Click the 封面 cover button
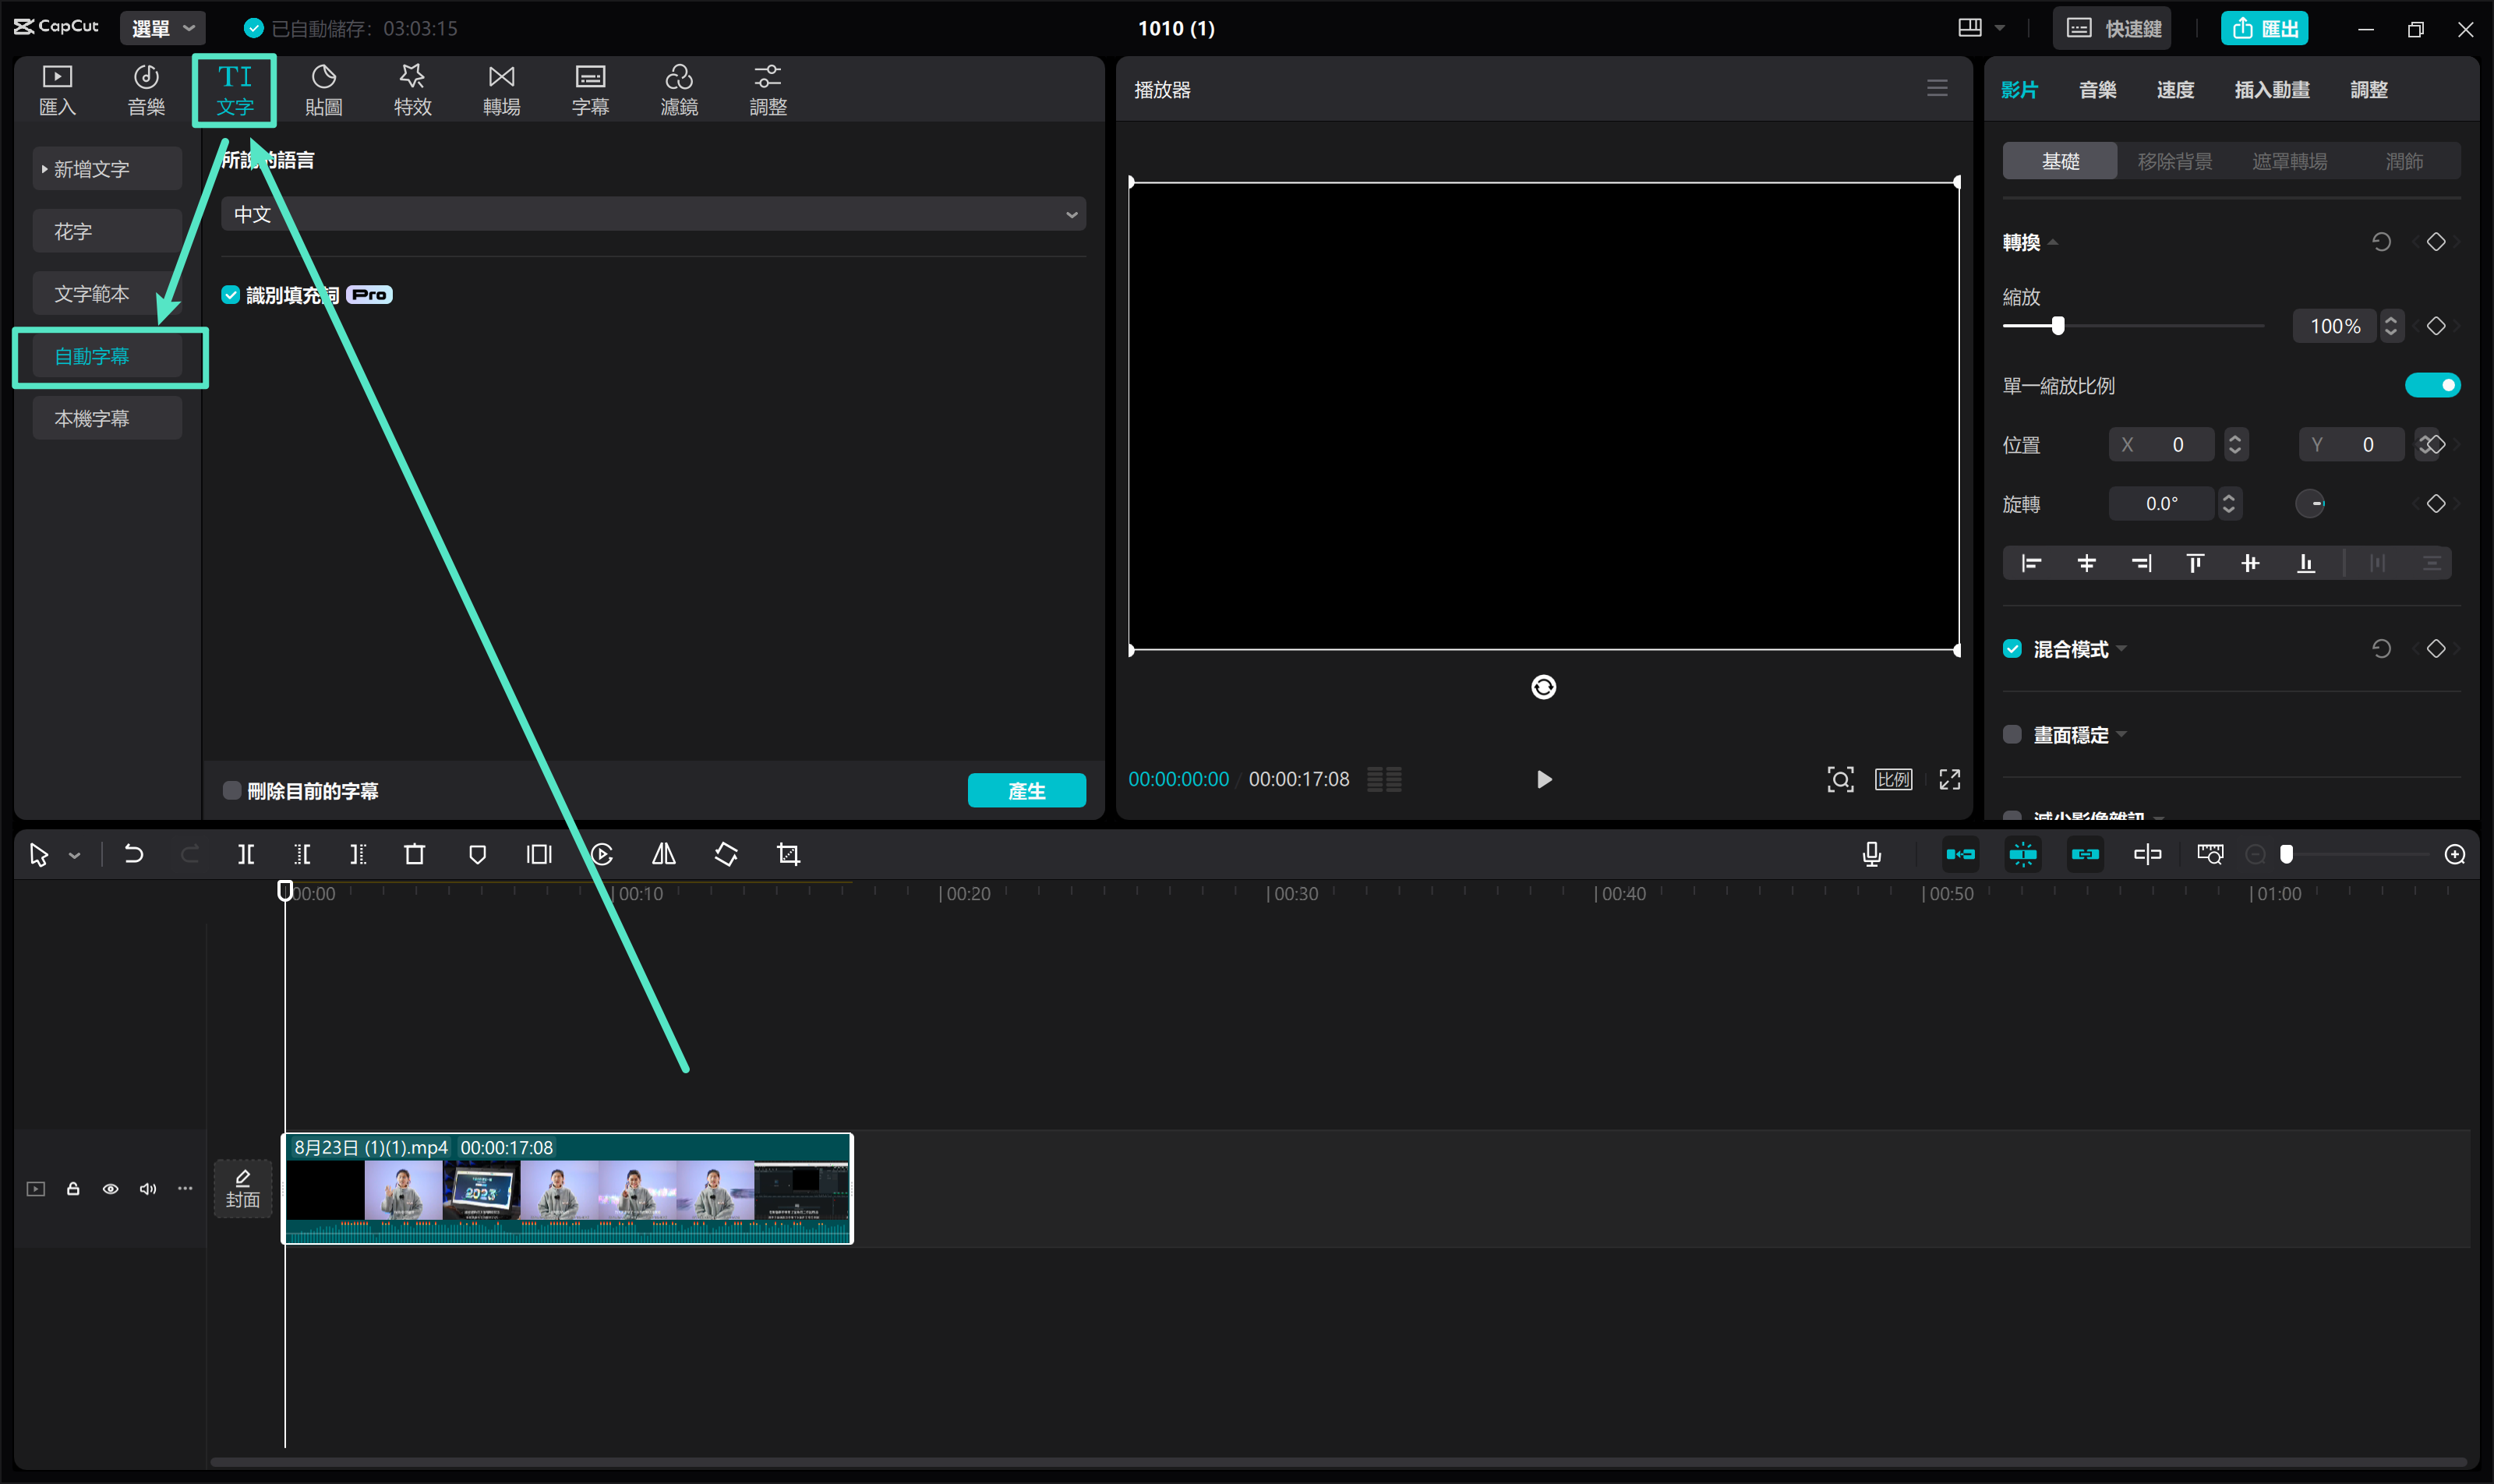This screenshot has height=1484, width=2494. pos(242,1189)
